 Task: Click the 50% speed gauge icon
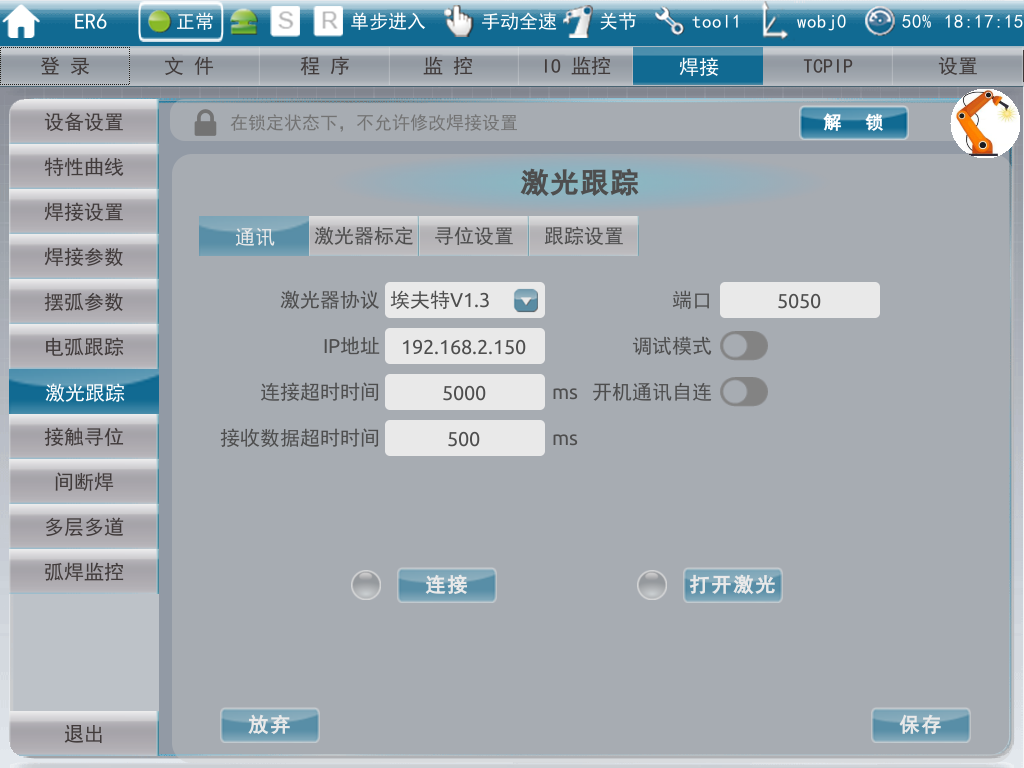point(879,22)
